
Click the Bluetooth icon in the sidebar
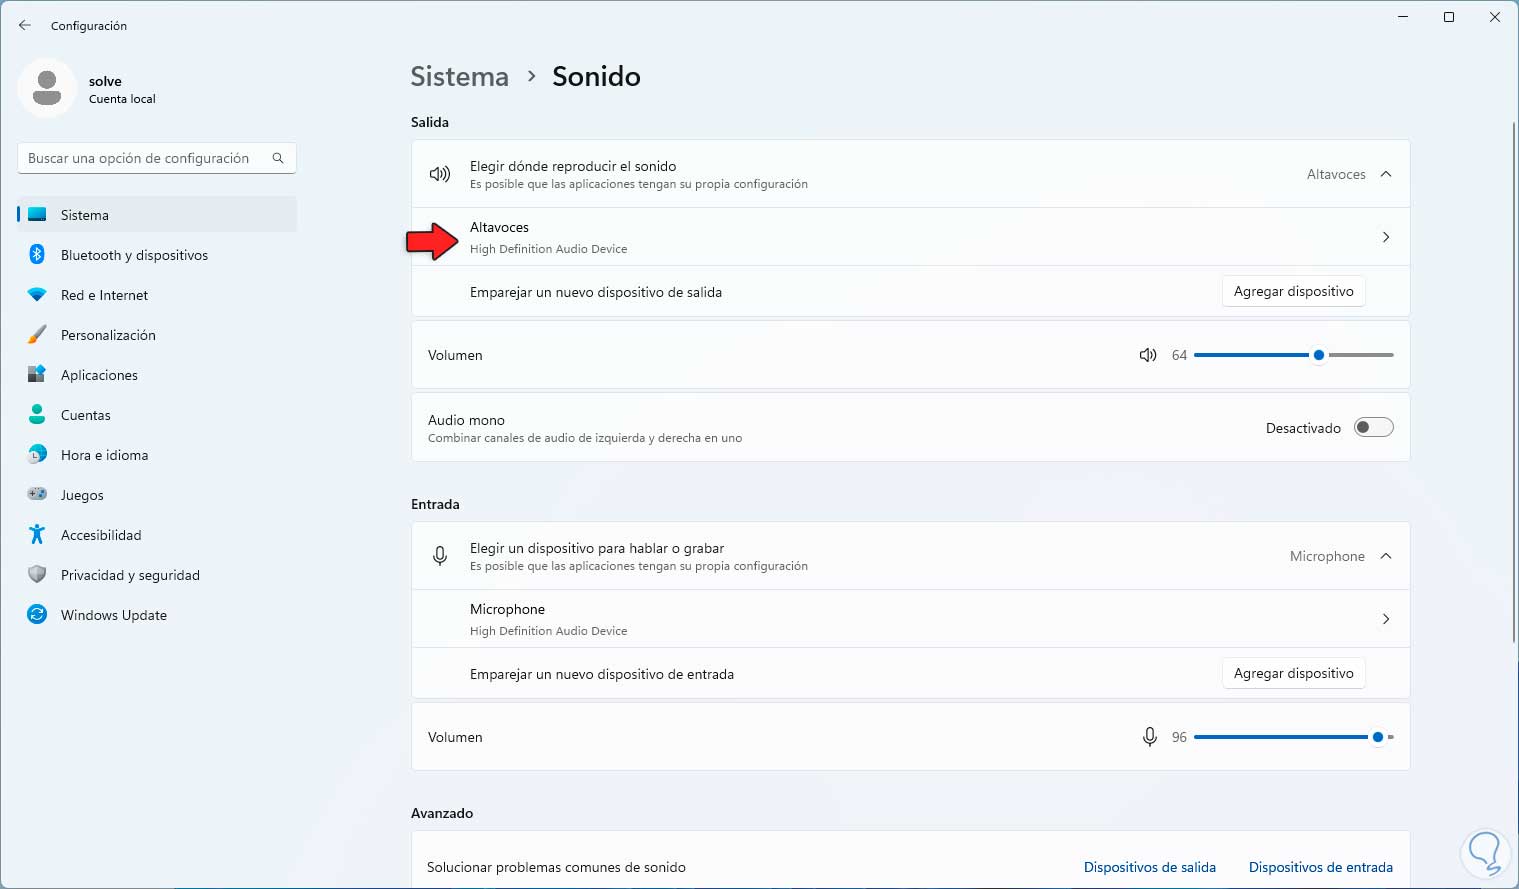point(37,255)
